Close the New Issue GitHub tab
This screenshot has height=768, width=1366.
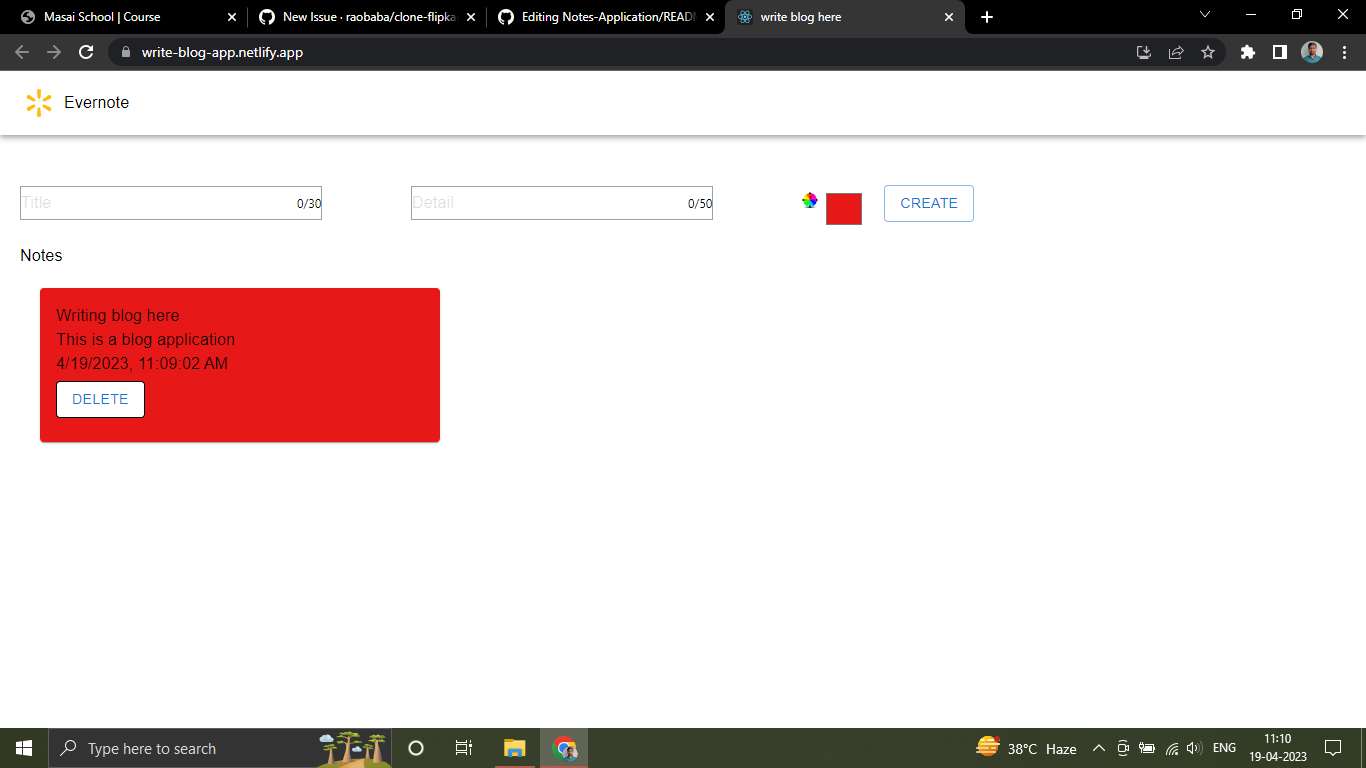click(x=471, y=17)
